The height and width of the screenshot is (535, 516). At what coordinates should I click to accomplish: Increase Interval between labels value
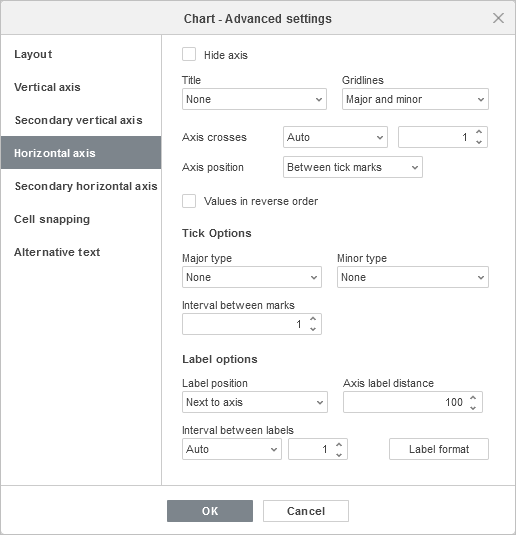tap(339, 445)
